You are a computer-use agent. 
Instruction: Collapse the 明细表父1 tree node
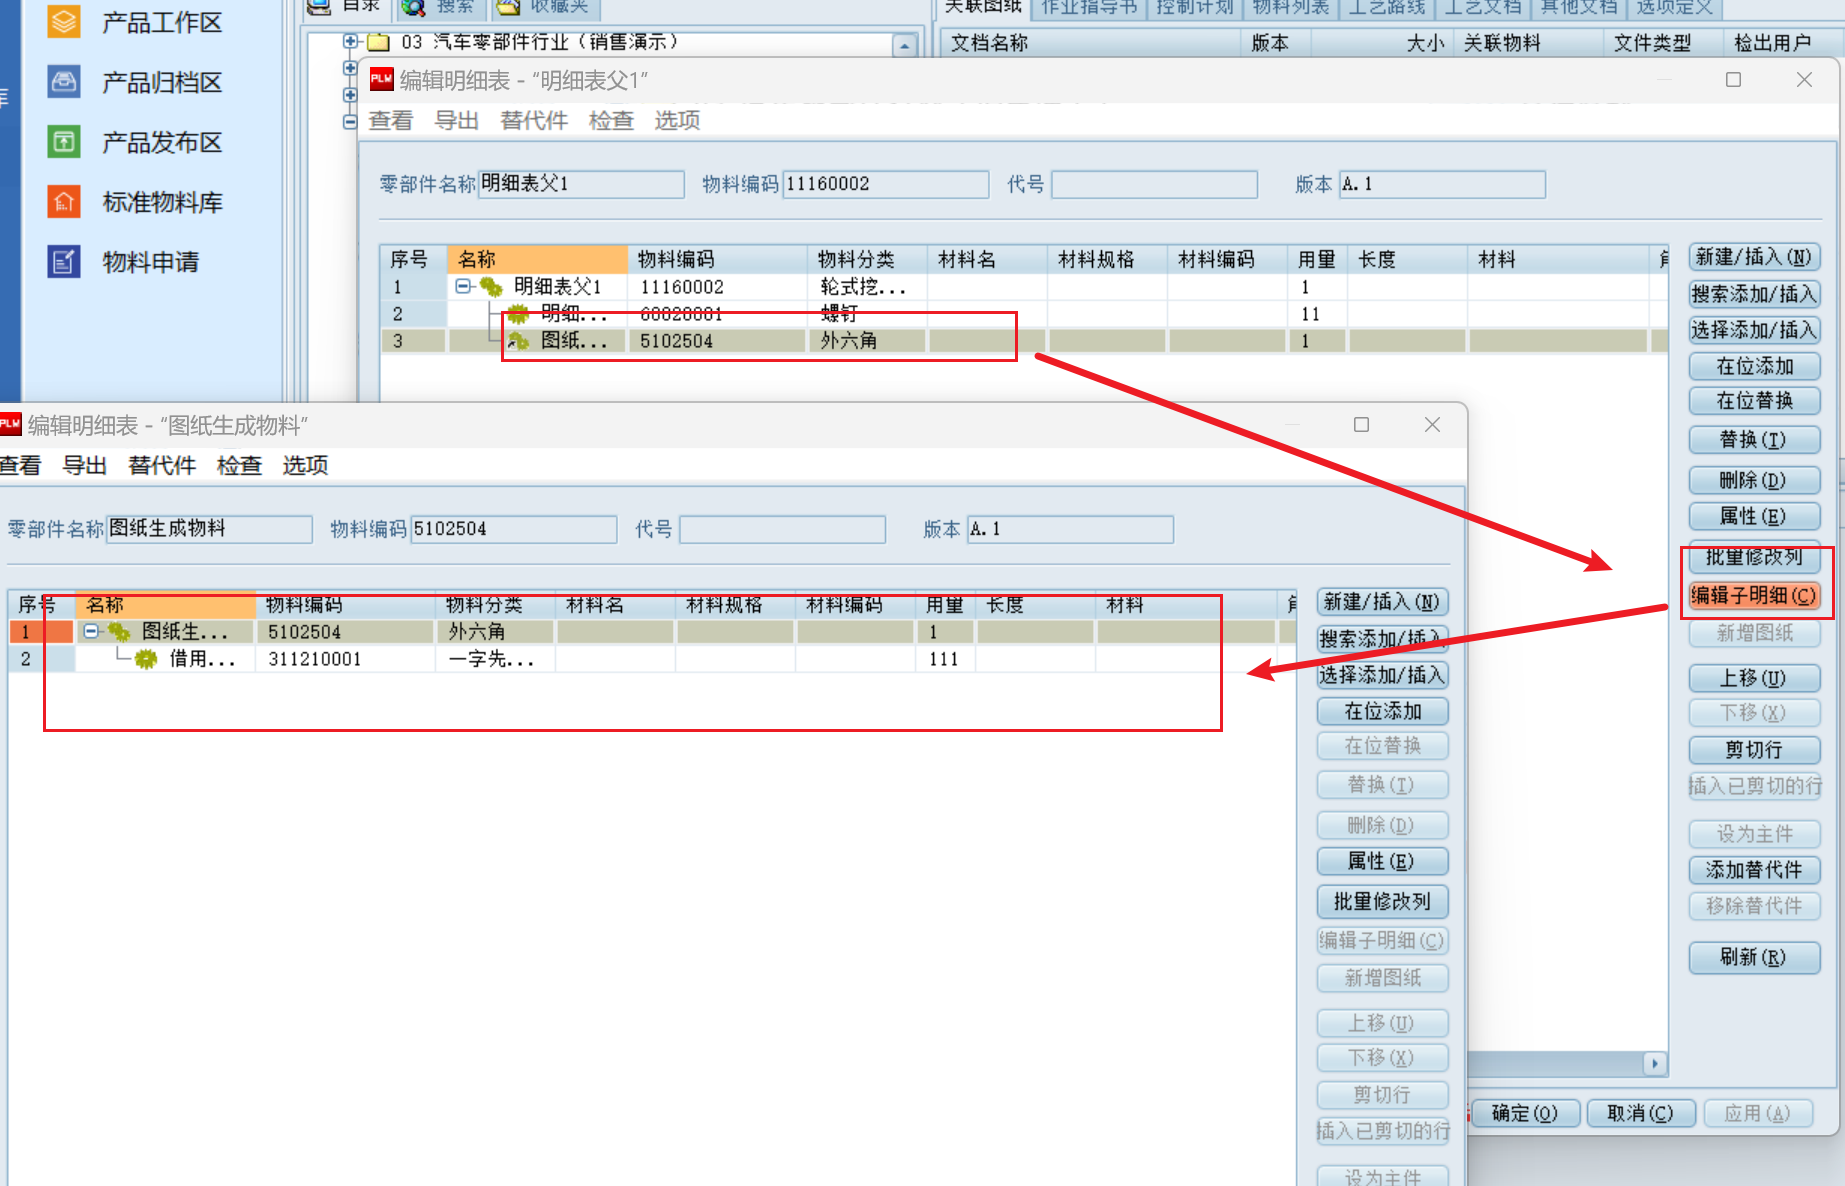[x=463, y=286]
